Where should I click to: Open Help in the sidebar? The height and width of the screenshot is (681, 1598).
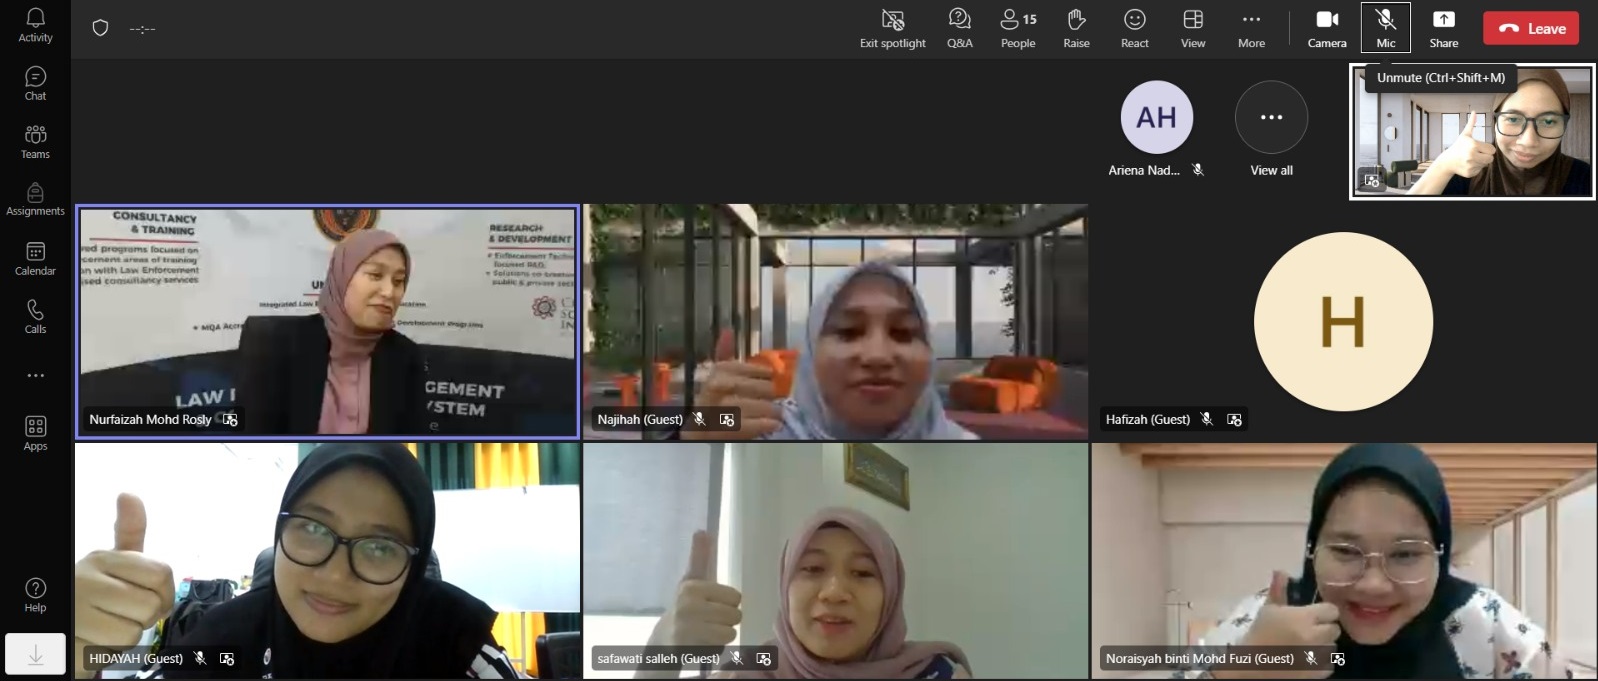pyautogui.click(x=35, y=594)
